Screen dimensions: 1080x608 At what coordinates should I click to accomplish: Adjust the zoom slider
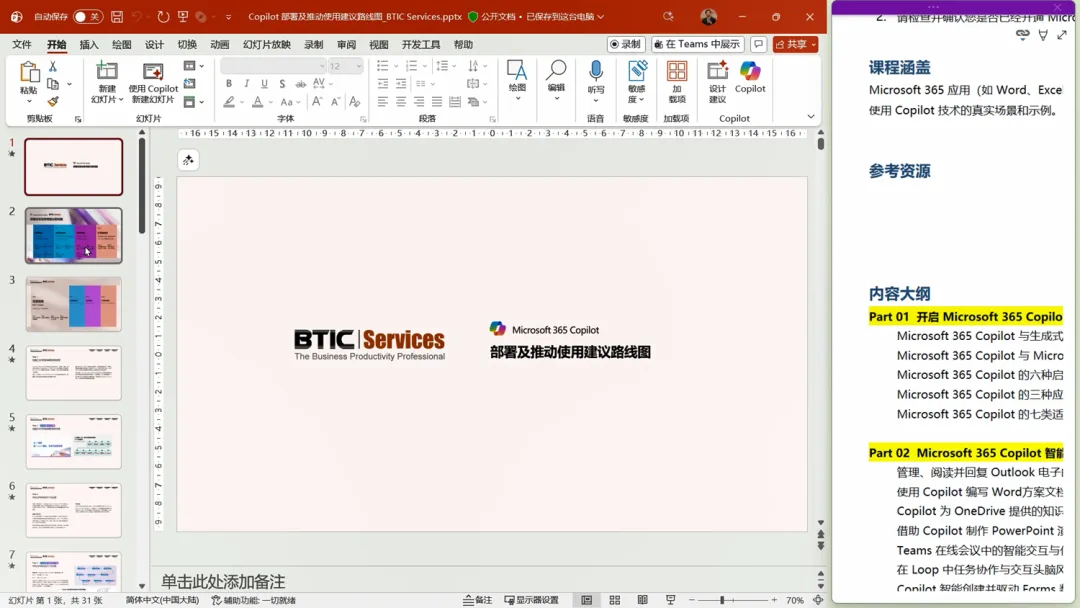(x=722, y=600)
